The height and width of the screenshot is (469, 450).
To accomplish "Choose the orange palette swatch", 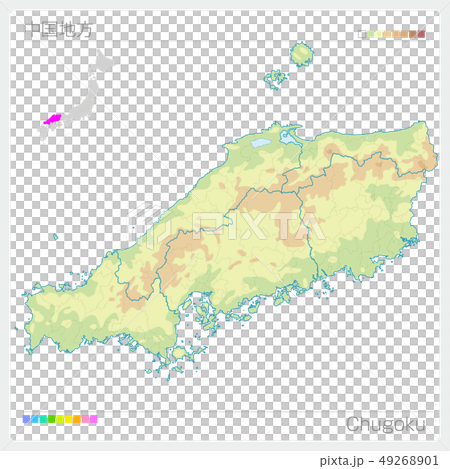I will pyautogui.click(x=77, y=419).
